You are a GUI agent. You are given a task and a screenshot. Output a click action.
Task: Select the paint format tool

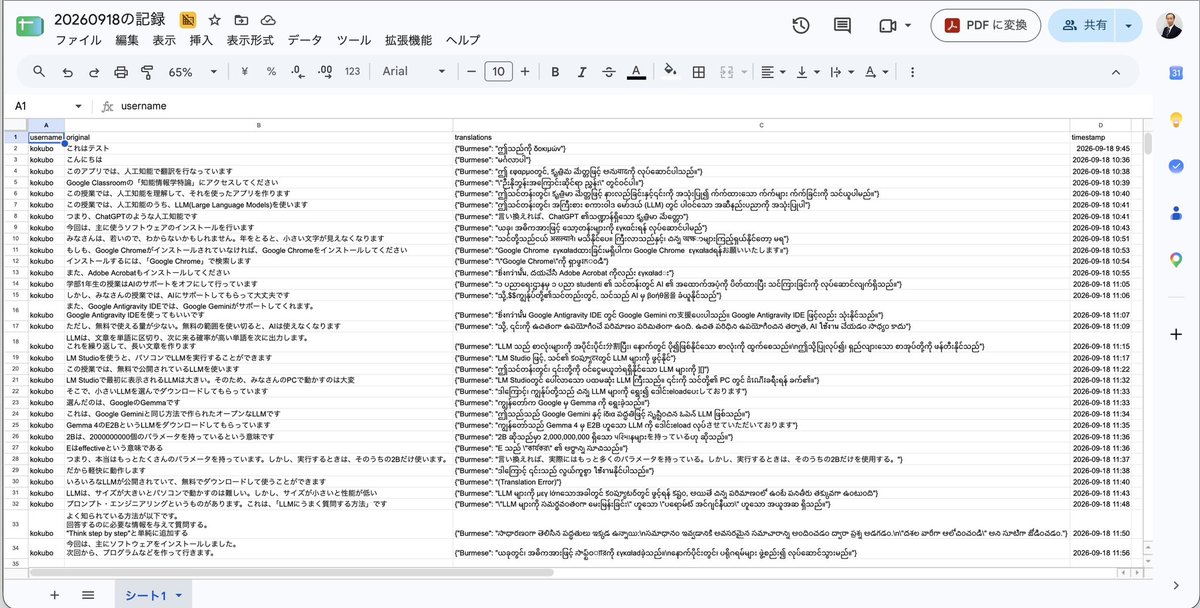148,71
